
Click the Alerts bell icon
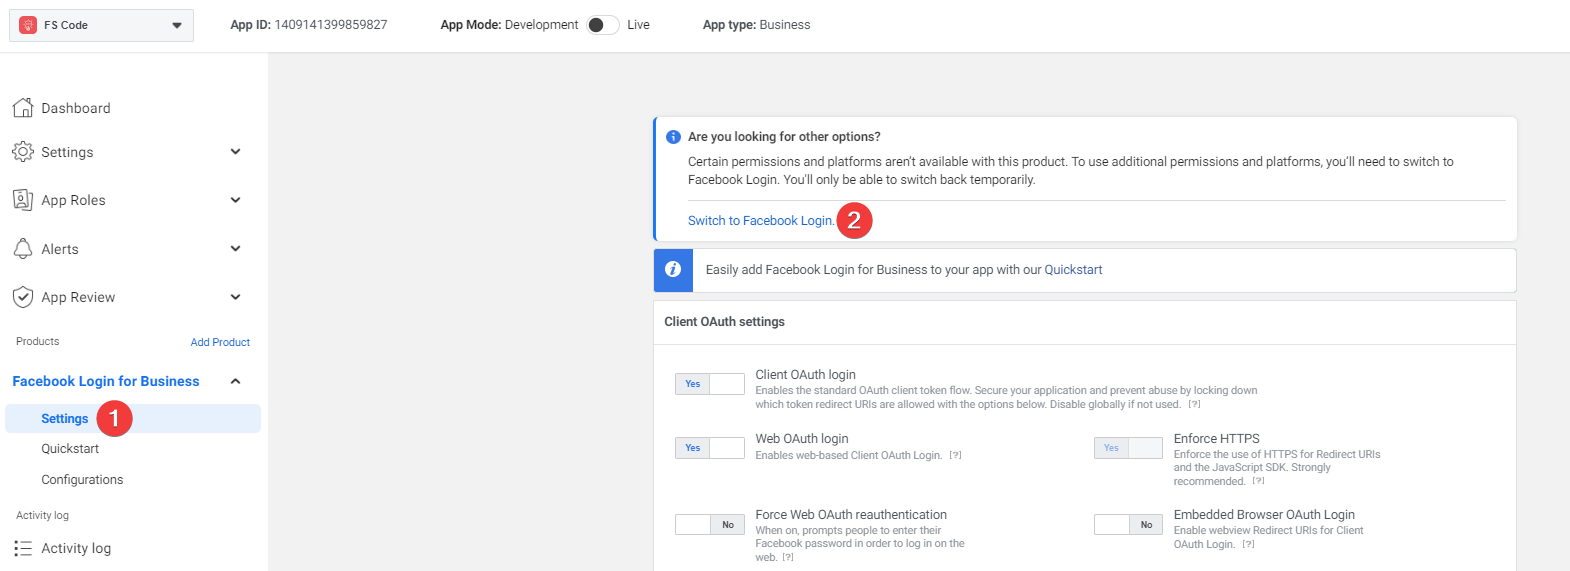23,249
